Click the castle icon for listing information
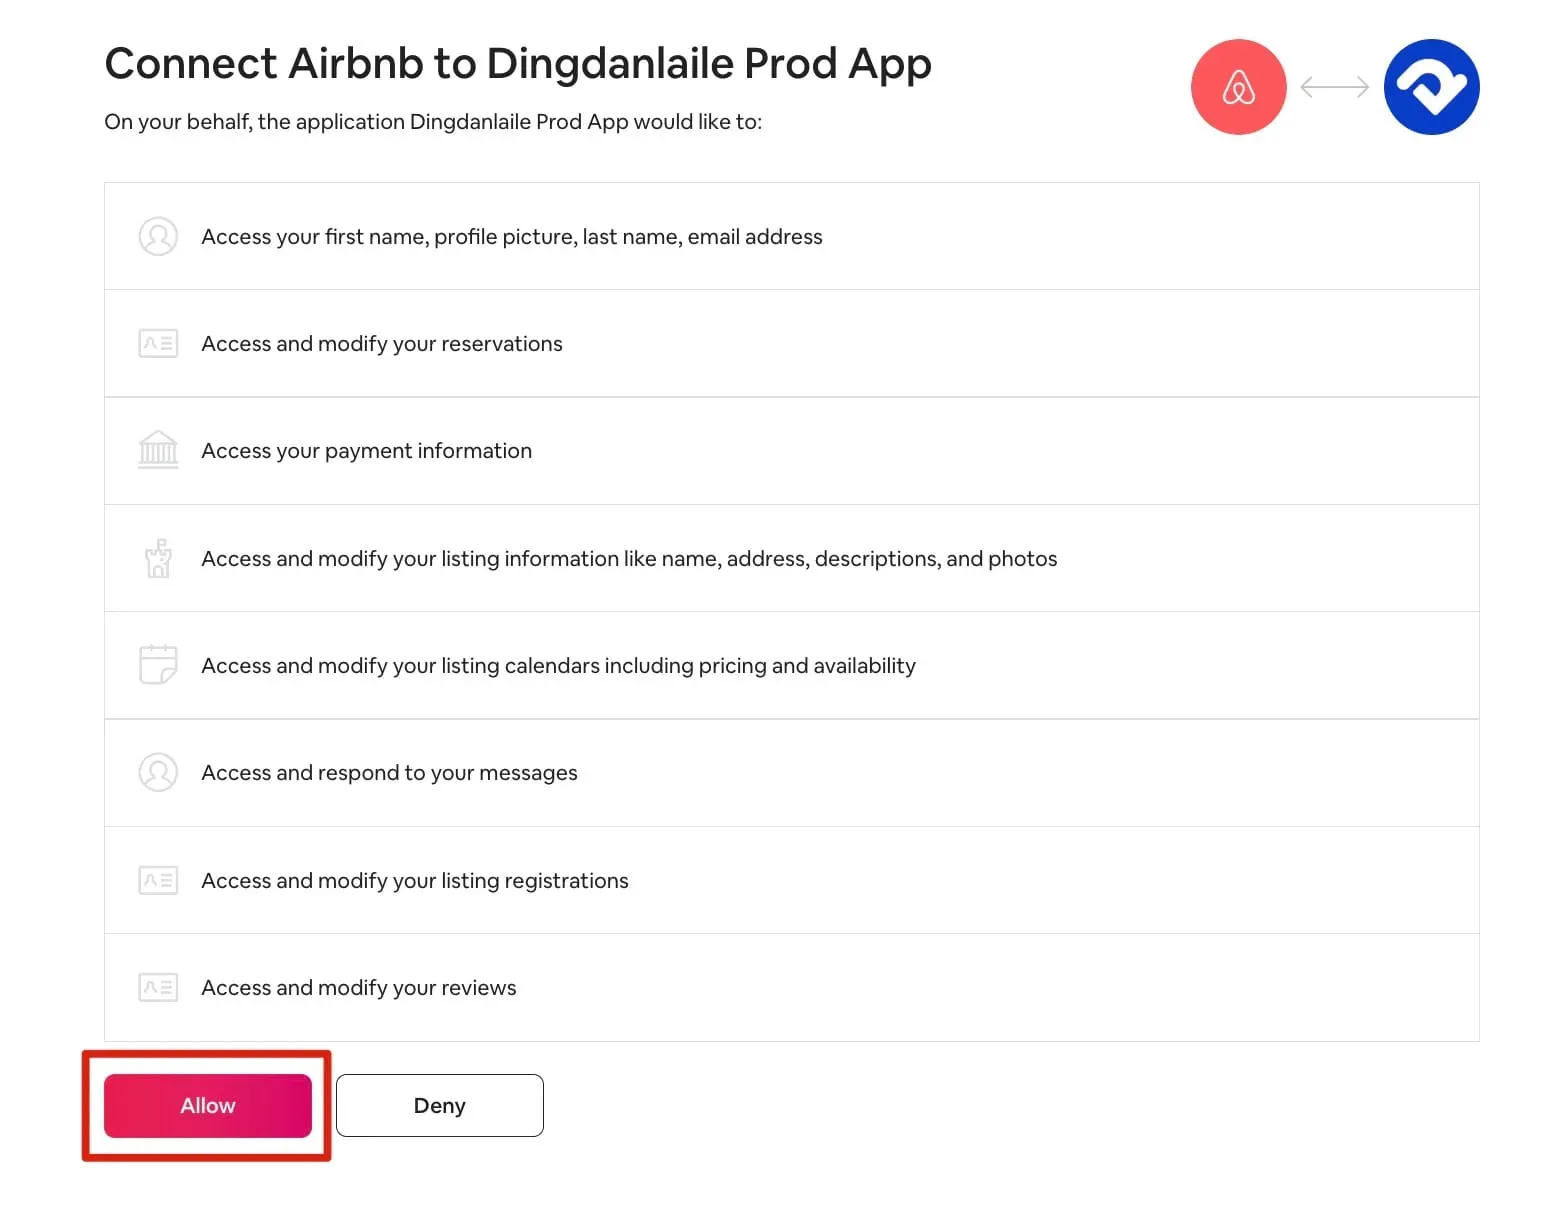The width and height of the screenshot is (1564, 1220). (x=157, y=558)
